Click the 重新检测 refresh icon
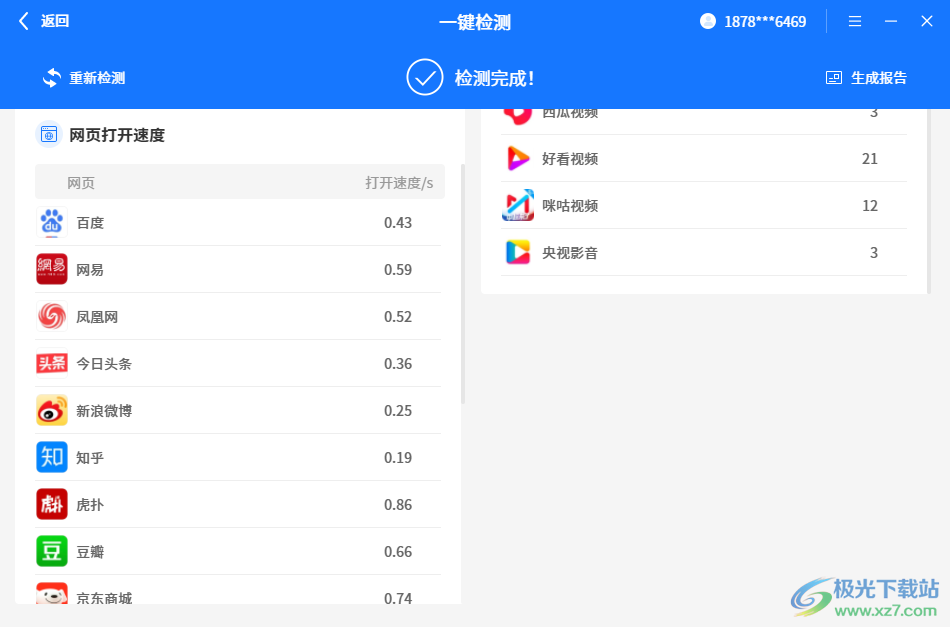 coord(52,78)
